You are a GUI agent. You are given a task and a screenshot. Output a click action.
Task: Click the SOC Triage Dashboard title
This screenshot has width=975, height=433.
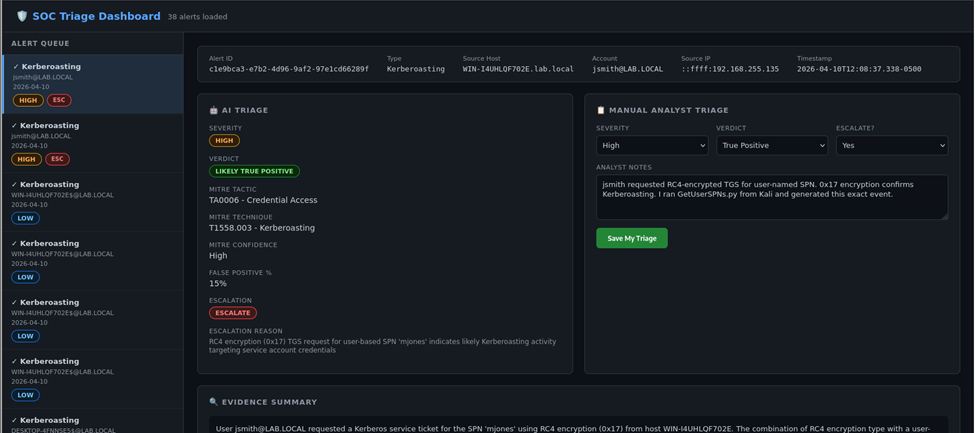(96, 16)
